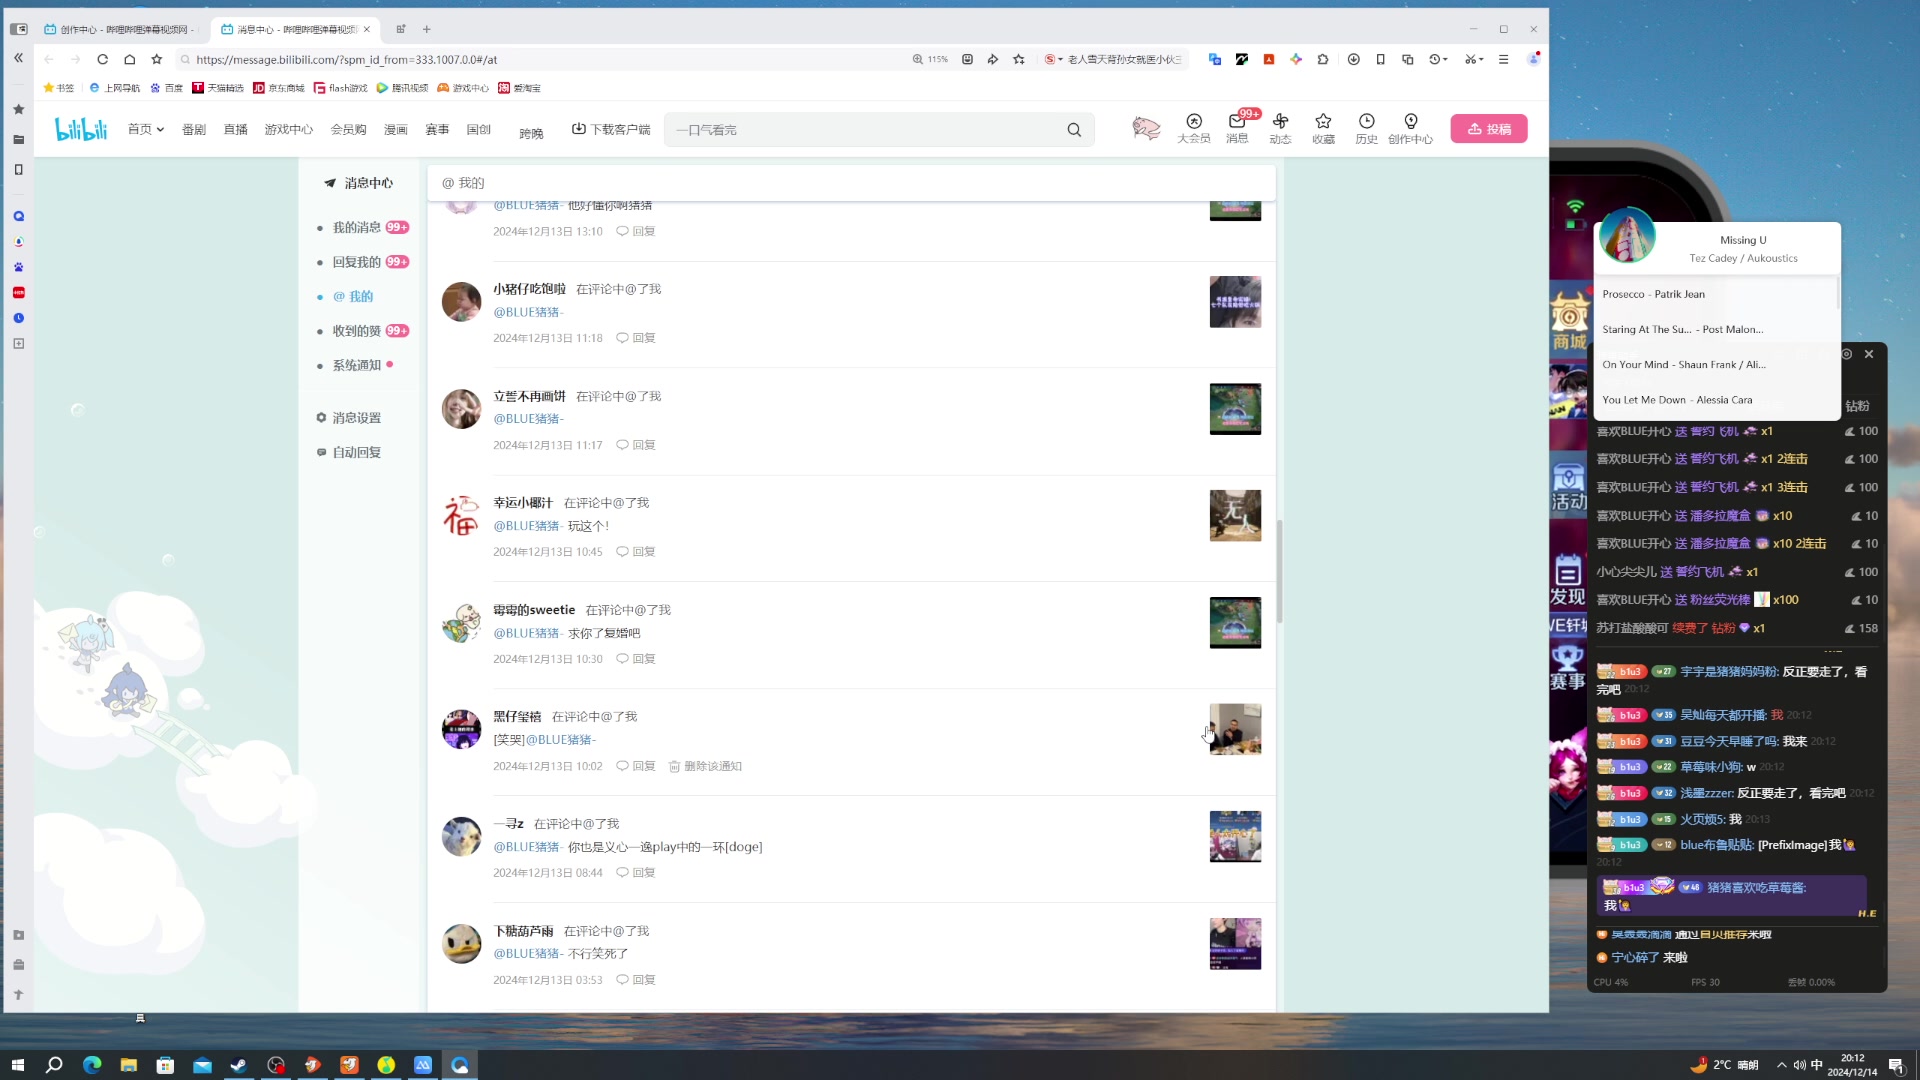1920x1080 pixels.
Task: Open browser extensions puzzle icon
Action: click(x=1323, y=59)
